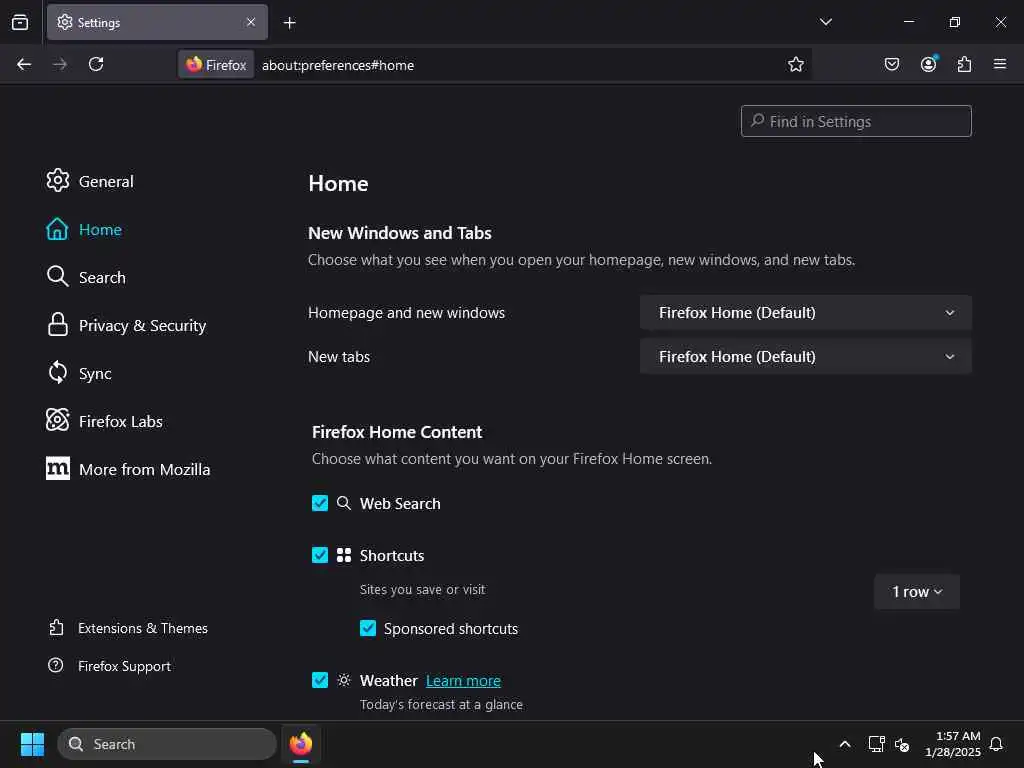1024x768 pixels.
Task: Go back one page
Action: pos(24,65)
